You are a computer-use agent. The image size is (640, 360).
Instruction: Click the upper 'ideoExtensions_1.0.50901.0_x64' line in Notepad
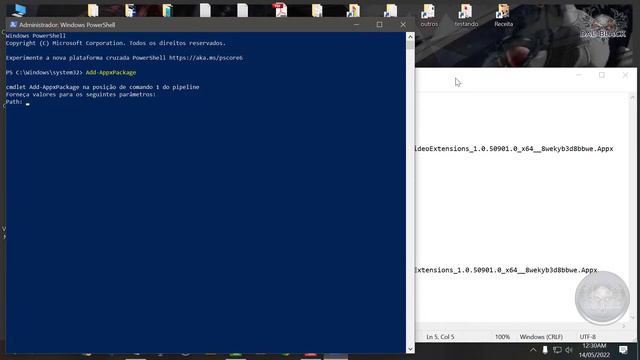pos(514,149)
